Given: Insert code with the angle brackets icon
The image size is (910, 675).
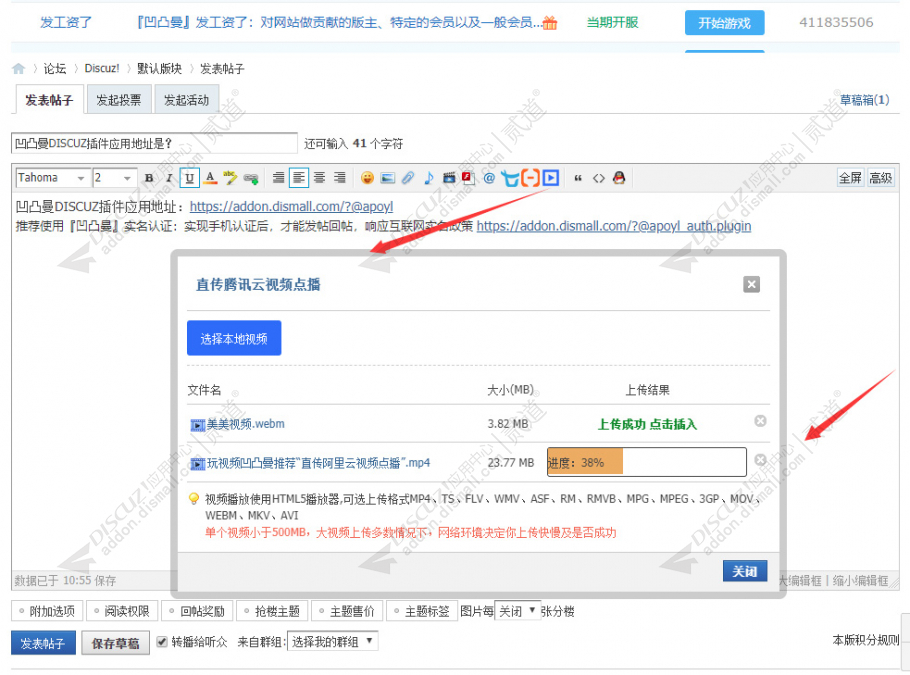Looking at the screenshot, I should 598,178.
